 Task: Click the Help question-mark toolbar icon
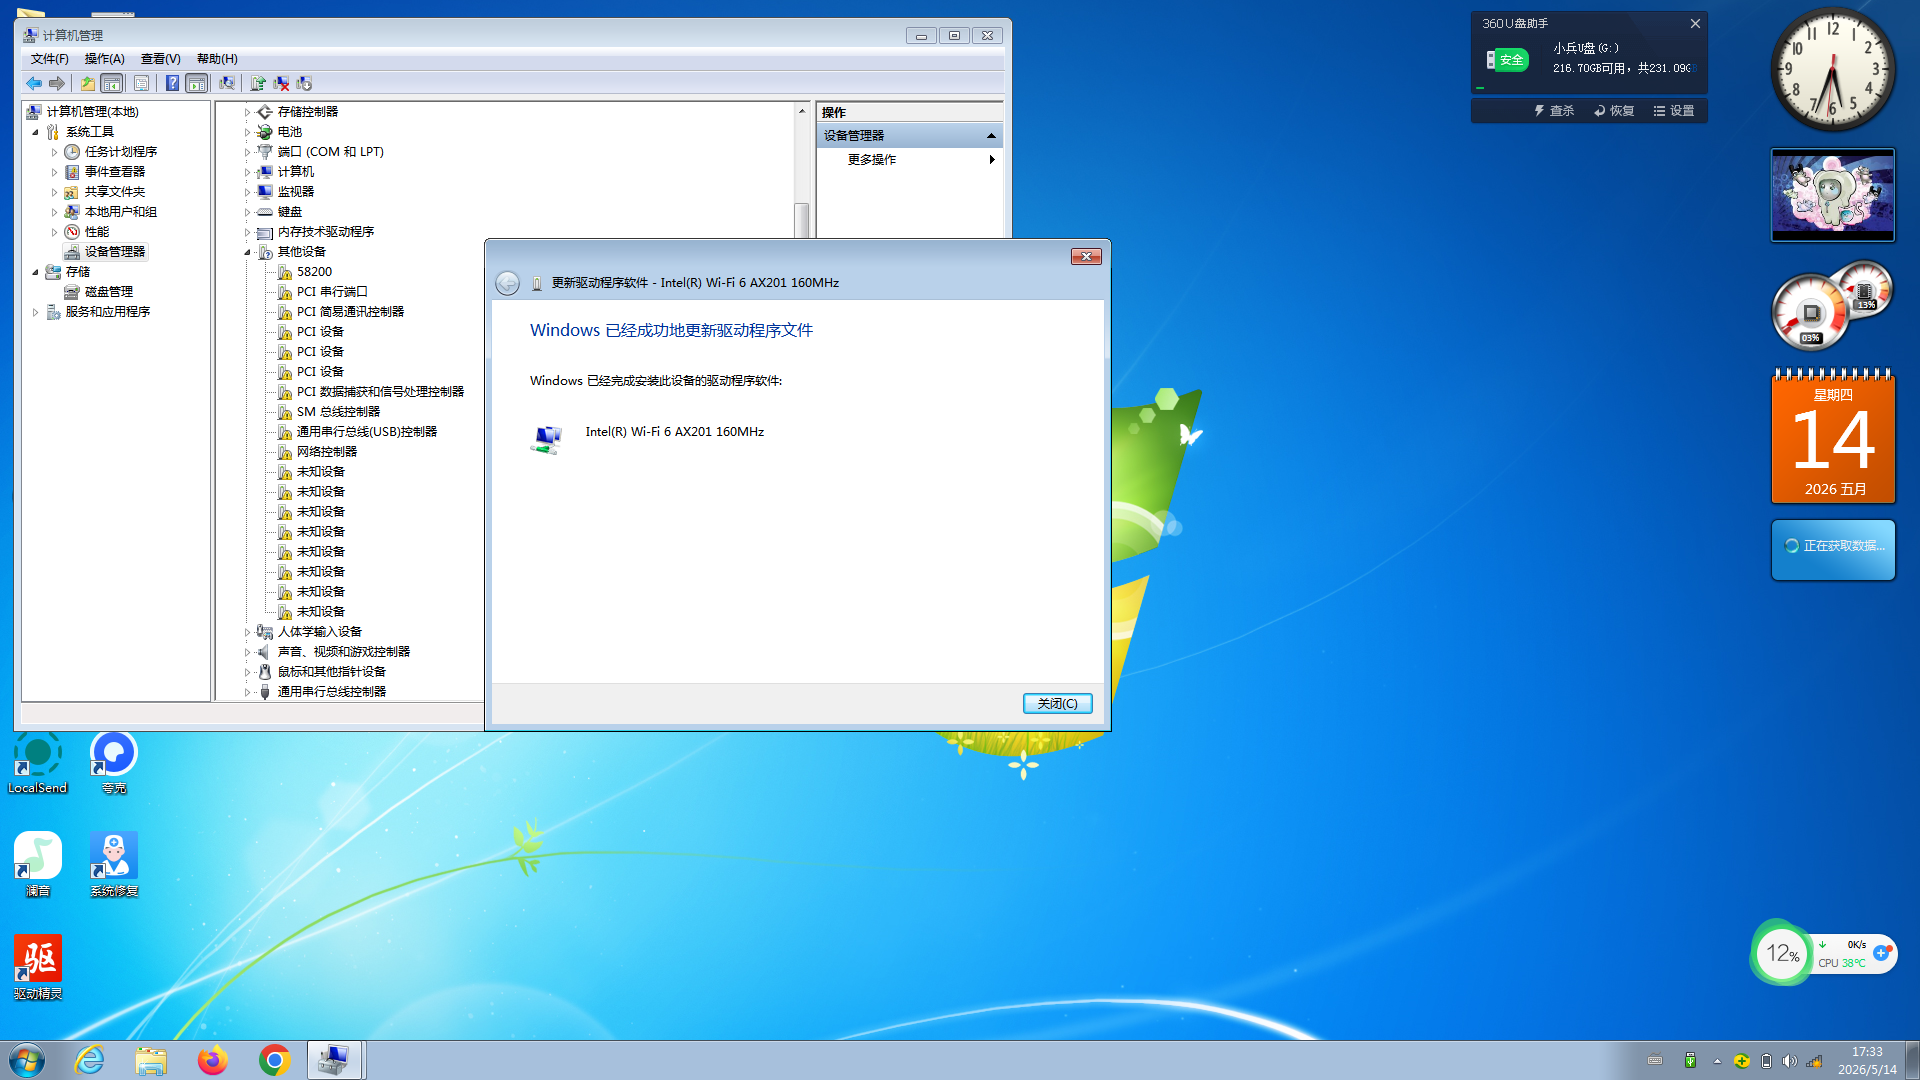pos(172,84)
